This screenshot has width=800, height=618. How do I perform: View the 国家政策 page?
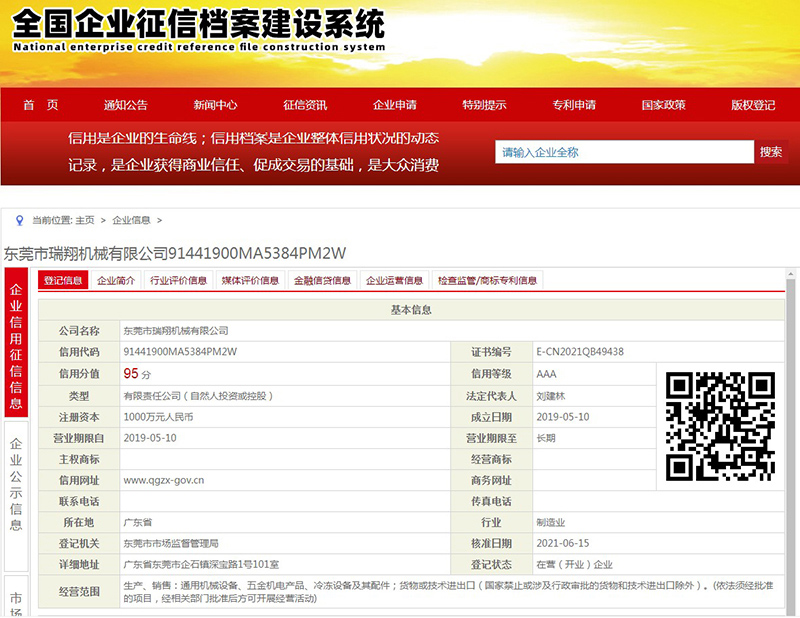pos(663,105)
